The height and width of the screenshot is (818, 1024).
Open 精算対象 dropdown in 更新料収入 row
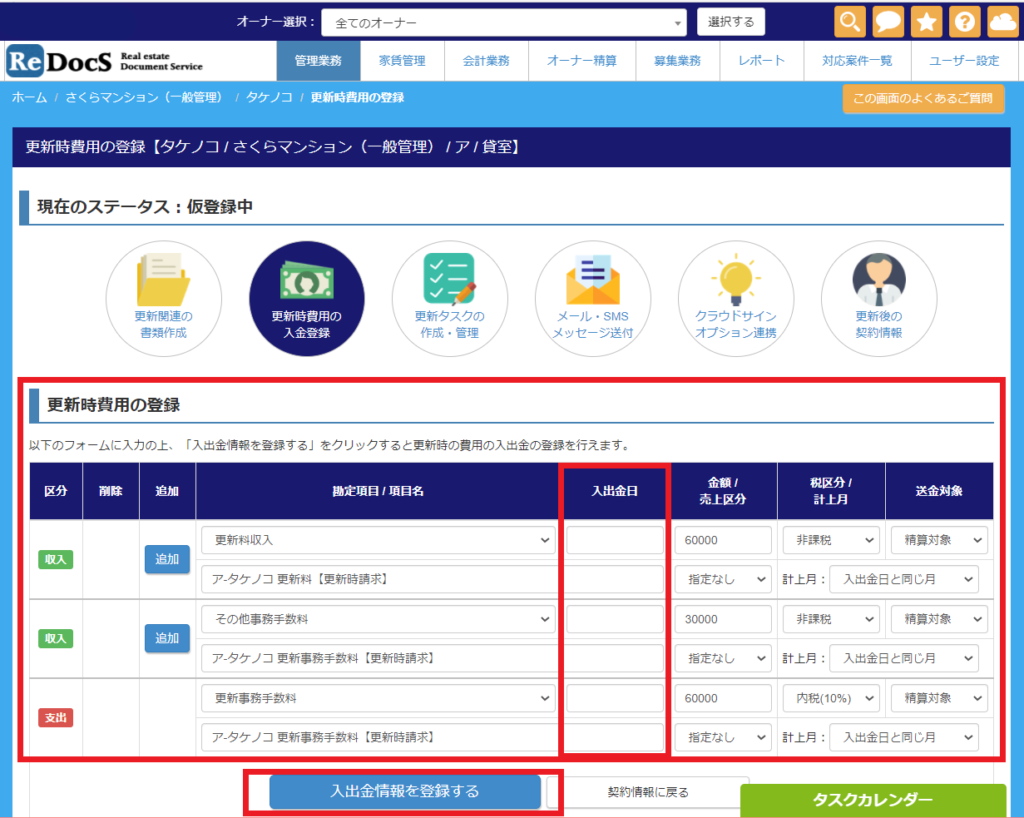[x=939, y=540]
